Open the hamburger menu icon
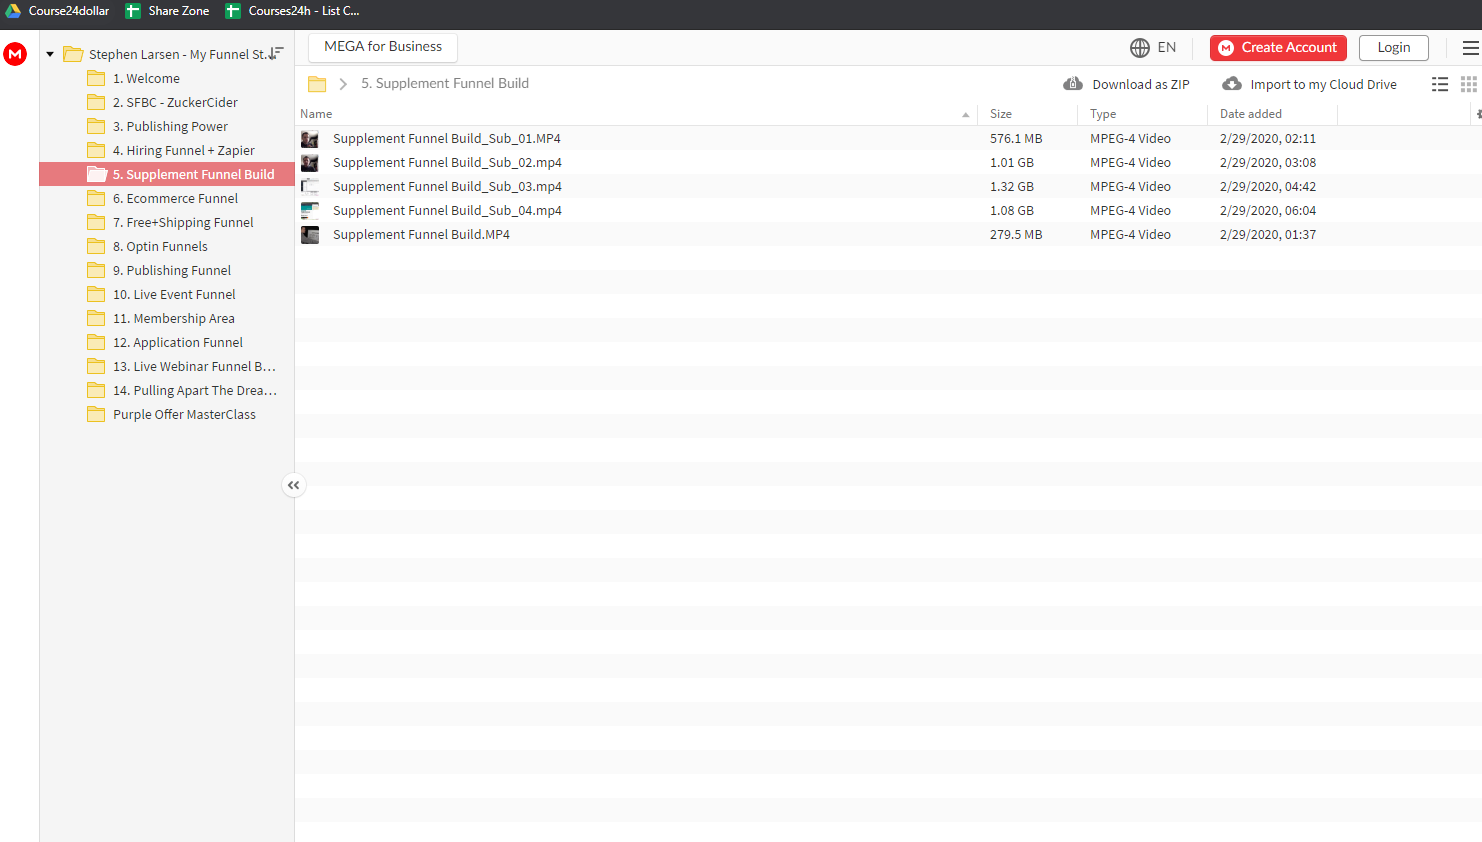This screenshot has height=842, width=1482. click(1470, 48)
